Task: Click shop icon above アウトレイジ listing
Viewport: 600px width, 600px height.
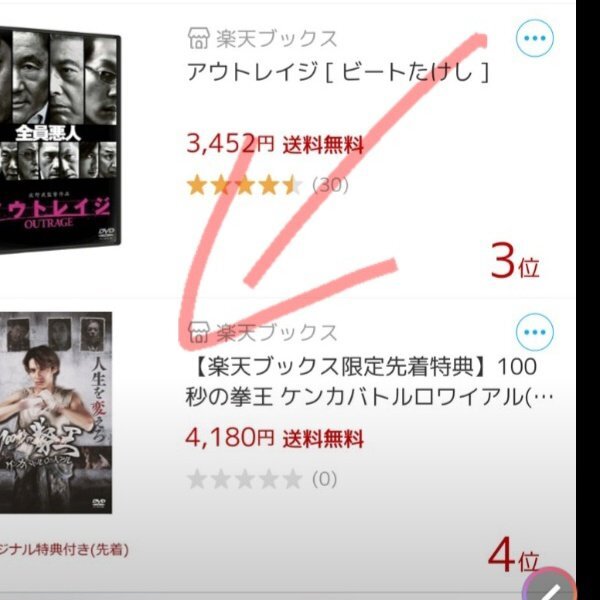Action: (198, 38)
